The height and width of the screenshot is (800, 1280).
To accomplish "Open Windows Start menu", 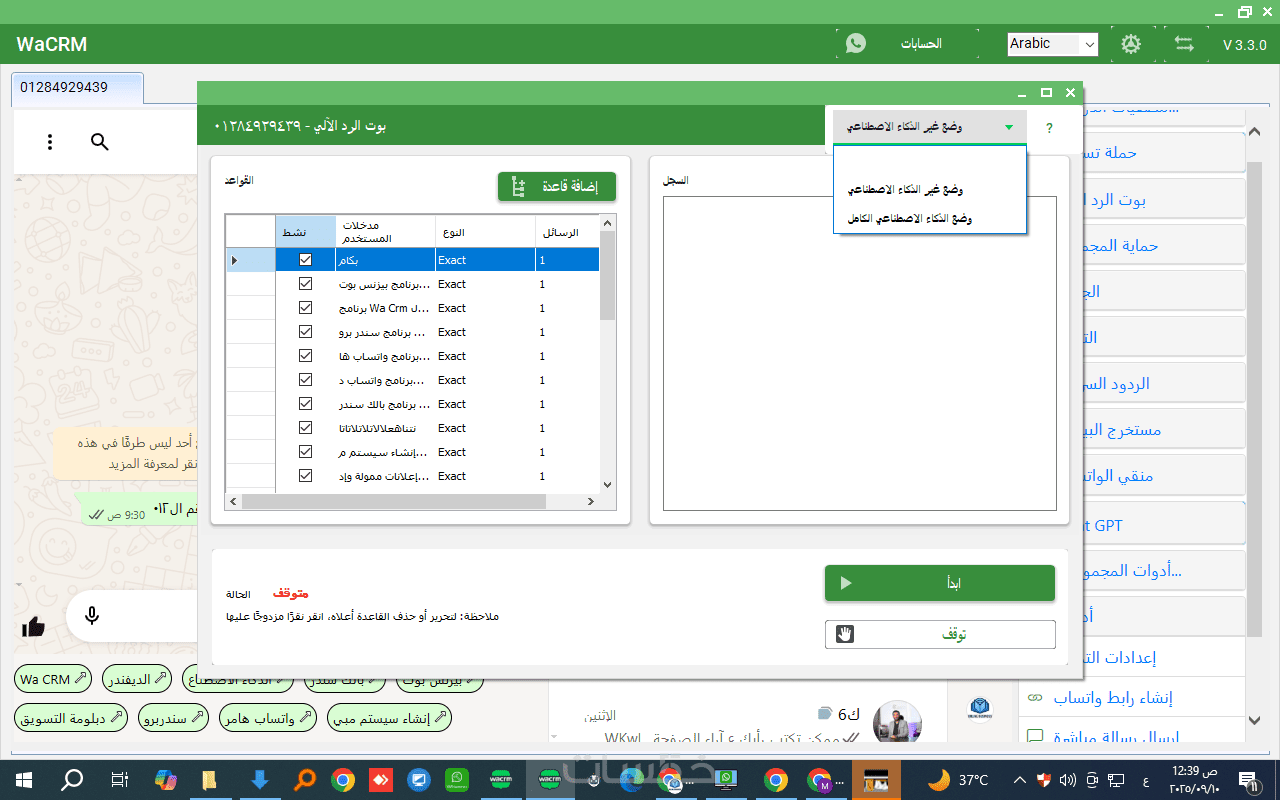I will click(x=24, y=779).
